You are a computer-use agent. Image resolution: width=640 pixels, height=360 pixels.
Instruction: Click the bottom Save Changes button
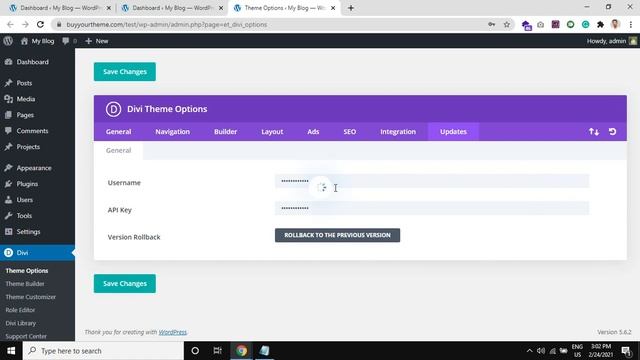pyautogui.click(x=124, y=283)
